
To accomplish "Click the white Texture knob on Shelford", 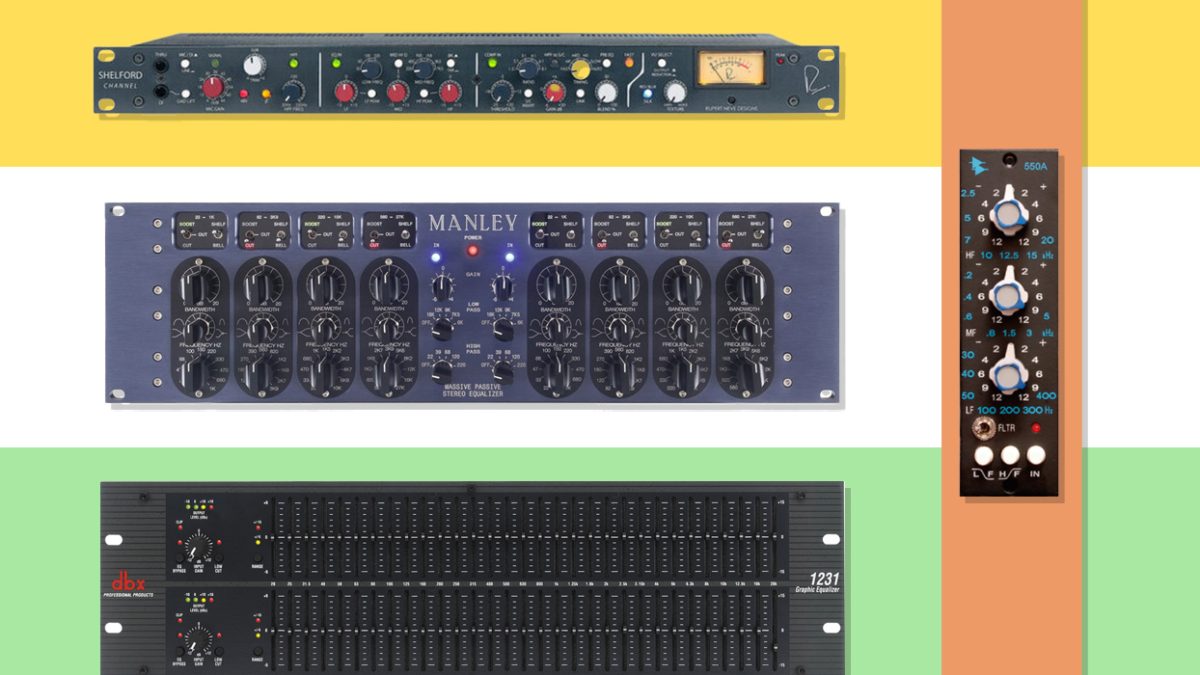I will pyautogui.click(x=677, y=92).
